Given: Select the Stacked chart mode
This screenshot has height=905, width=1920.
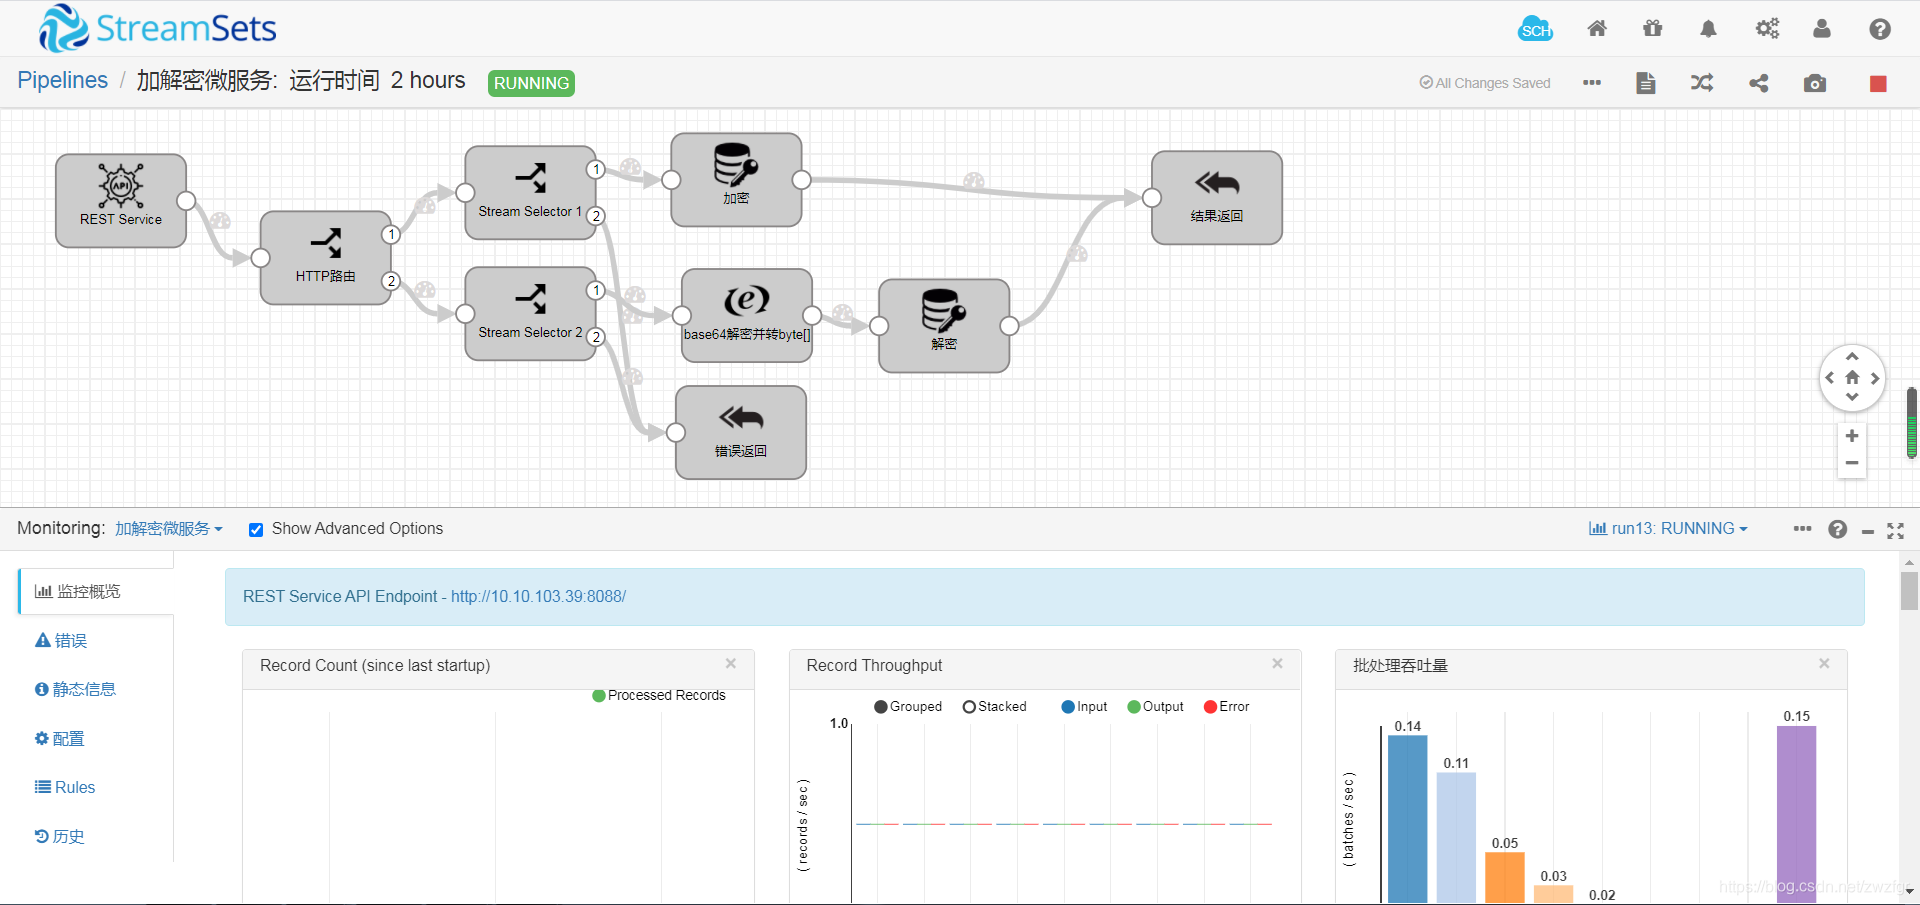Looking at the screenshot, I should pyautogui.click(x=995, y=706).
